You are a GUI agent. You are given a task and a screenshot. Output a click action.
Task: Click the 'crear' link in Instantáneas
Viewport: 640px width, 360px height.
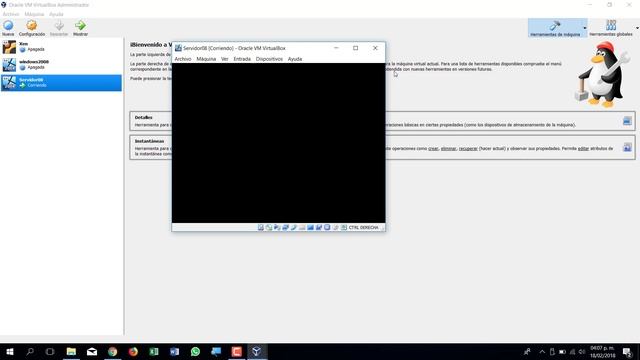click(433, 149)
